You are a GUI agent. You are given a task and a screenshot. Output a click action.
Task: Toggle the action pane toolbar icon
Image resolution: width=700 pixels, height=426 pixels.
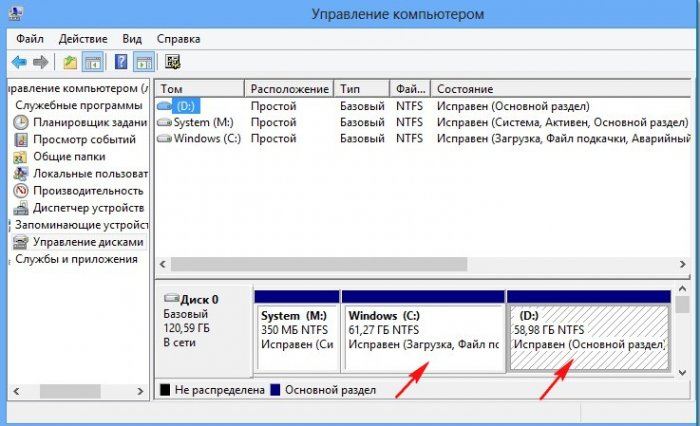click(x=143, y=62)
